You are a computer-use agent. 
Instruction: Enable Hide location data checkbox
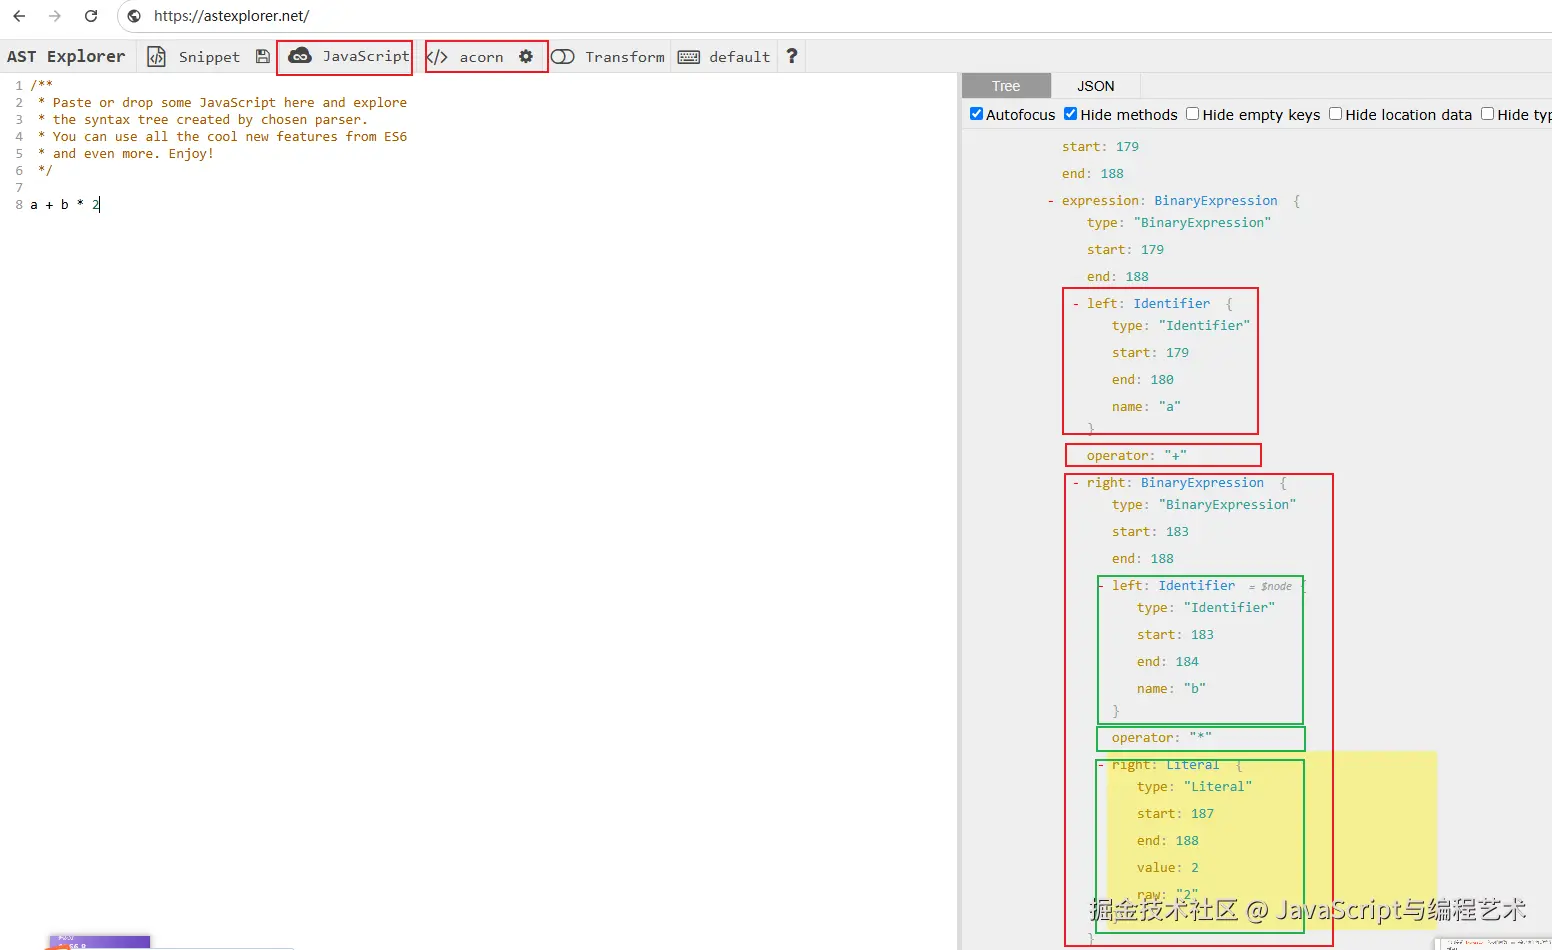(x=1335, y=114)
